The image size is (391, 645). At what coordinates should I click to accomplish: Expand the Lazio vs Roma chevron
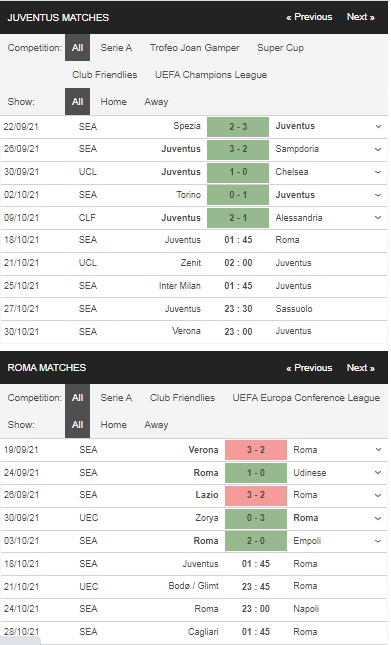(x=378, y=495)
